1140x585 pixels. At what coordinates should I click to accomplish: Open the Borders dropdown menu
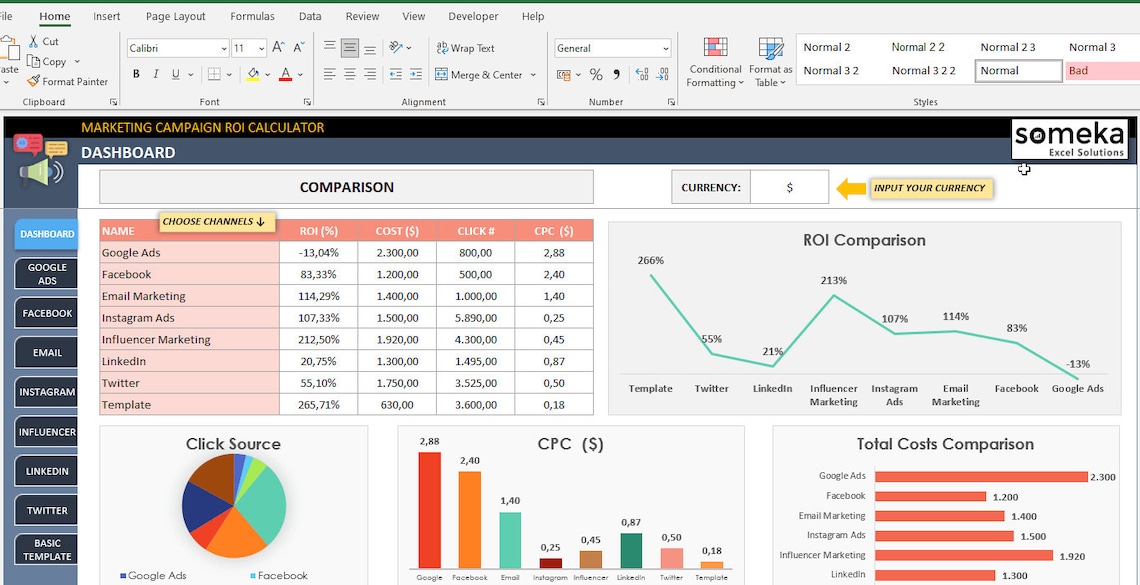pos(229,74)
